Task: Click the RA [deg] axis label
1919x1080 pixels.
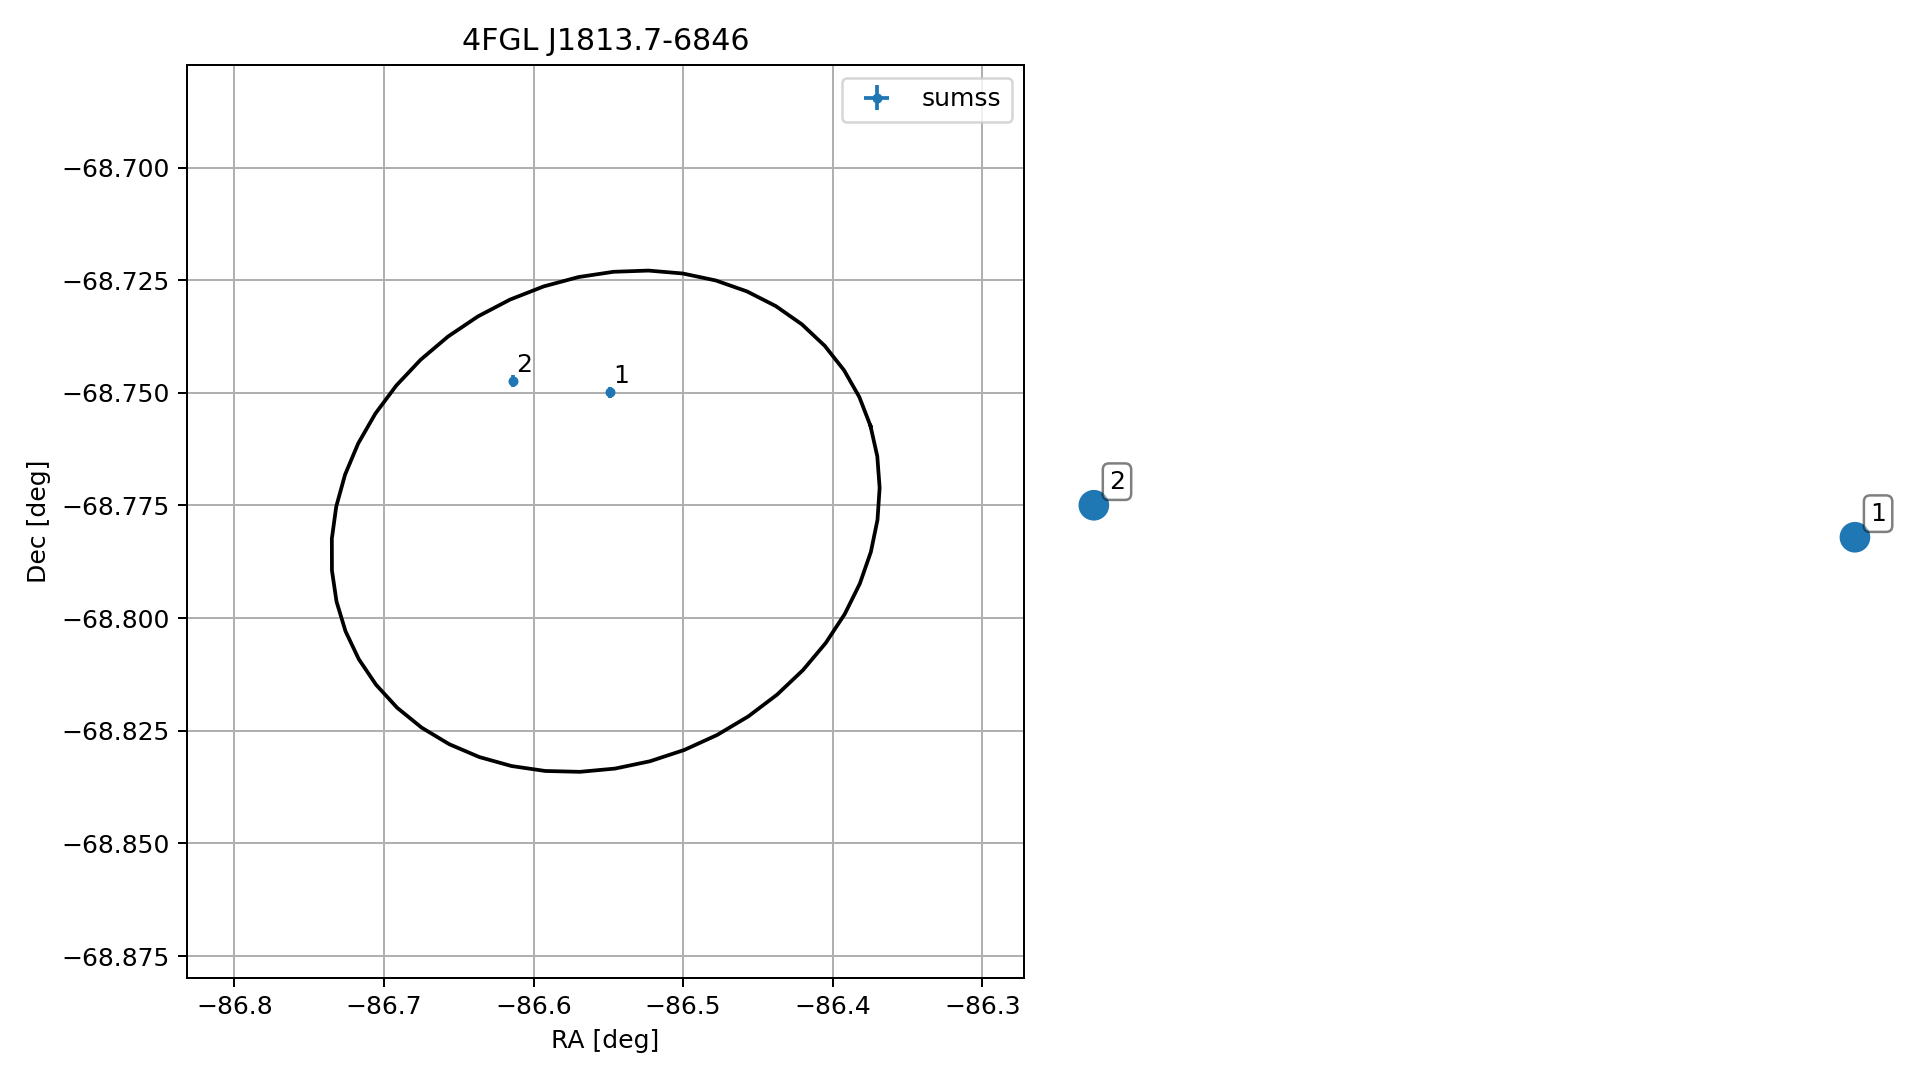Action: (605, 1040)
